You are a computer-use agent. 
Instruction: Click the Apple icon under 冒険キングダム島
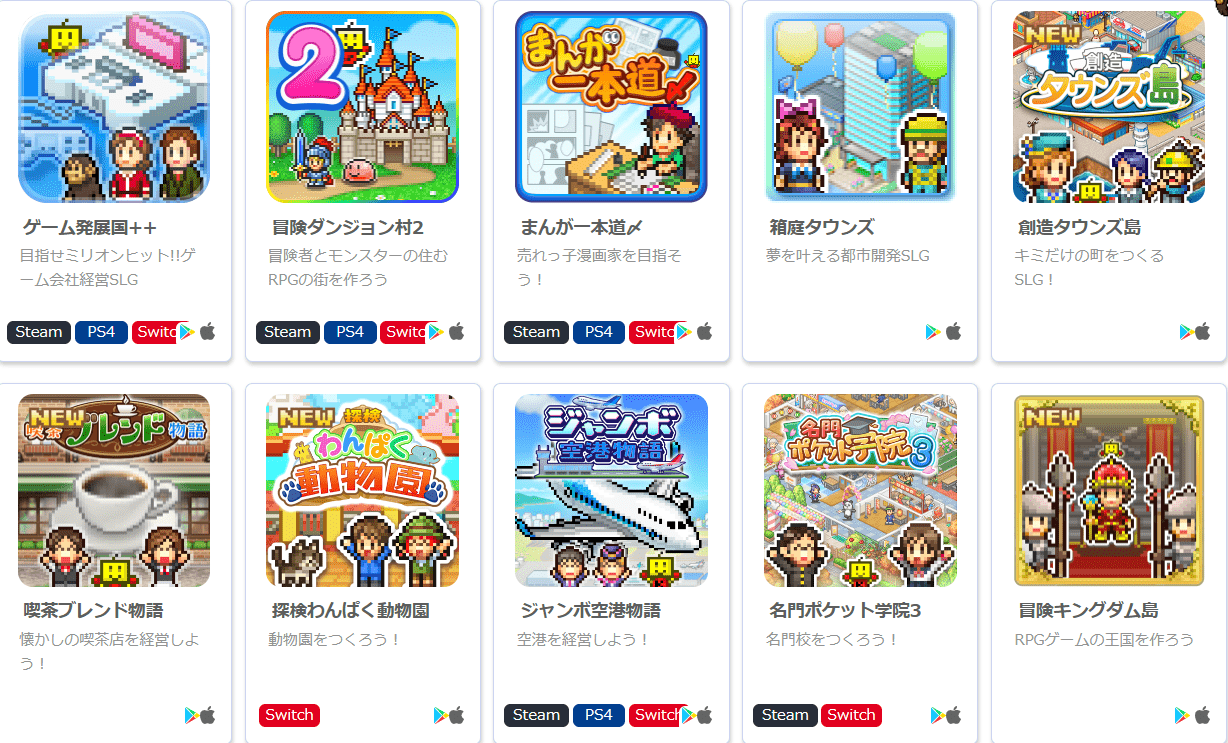tap(1200, 715)
